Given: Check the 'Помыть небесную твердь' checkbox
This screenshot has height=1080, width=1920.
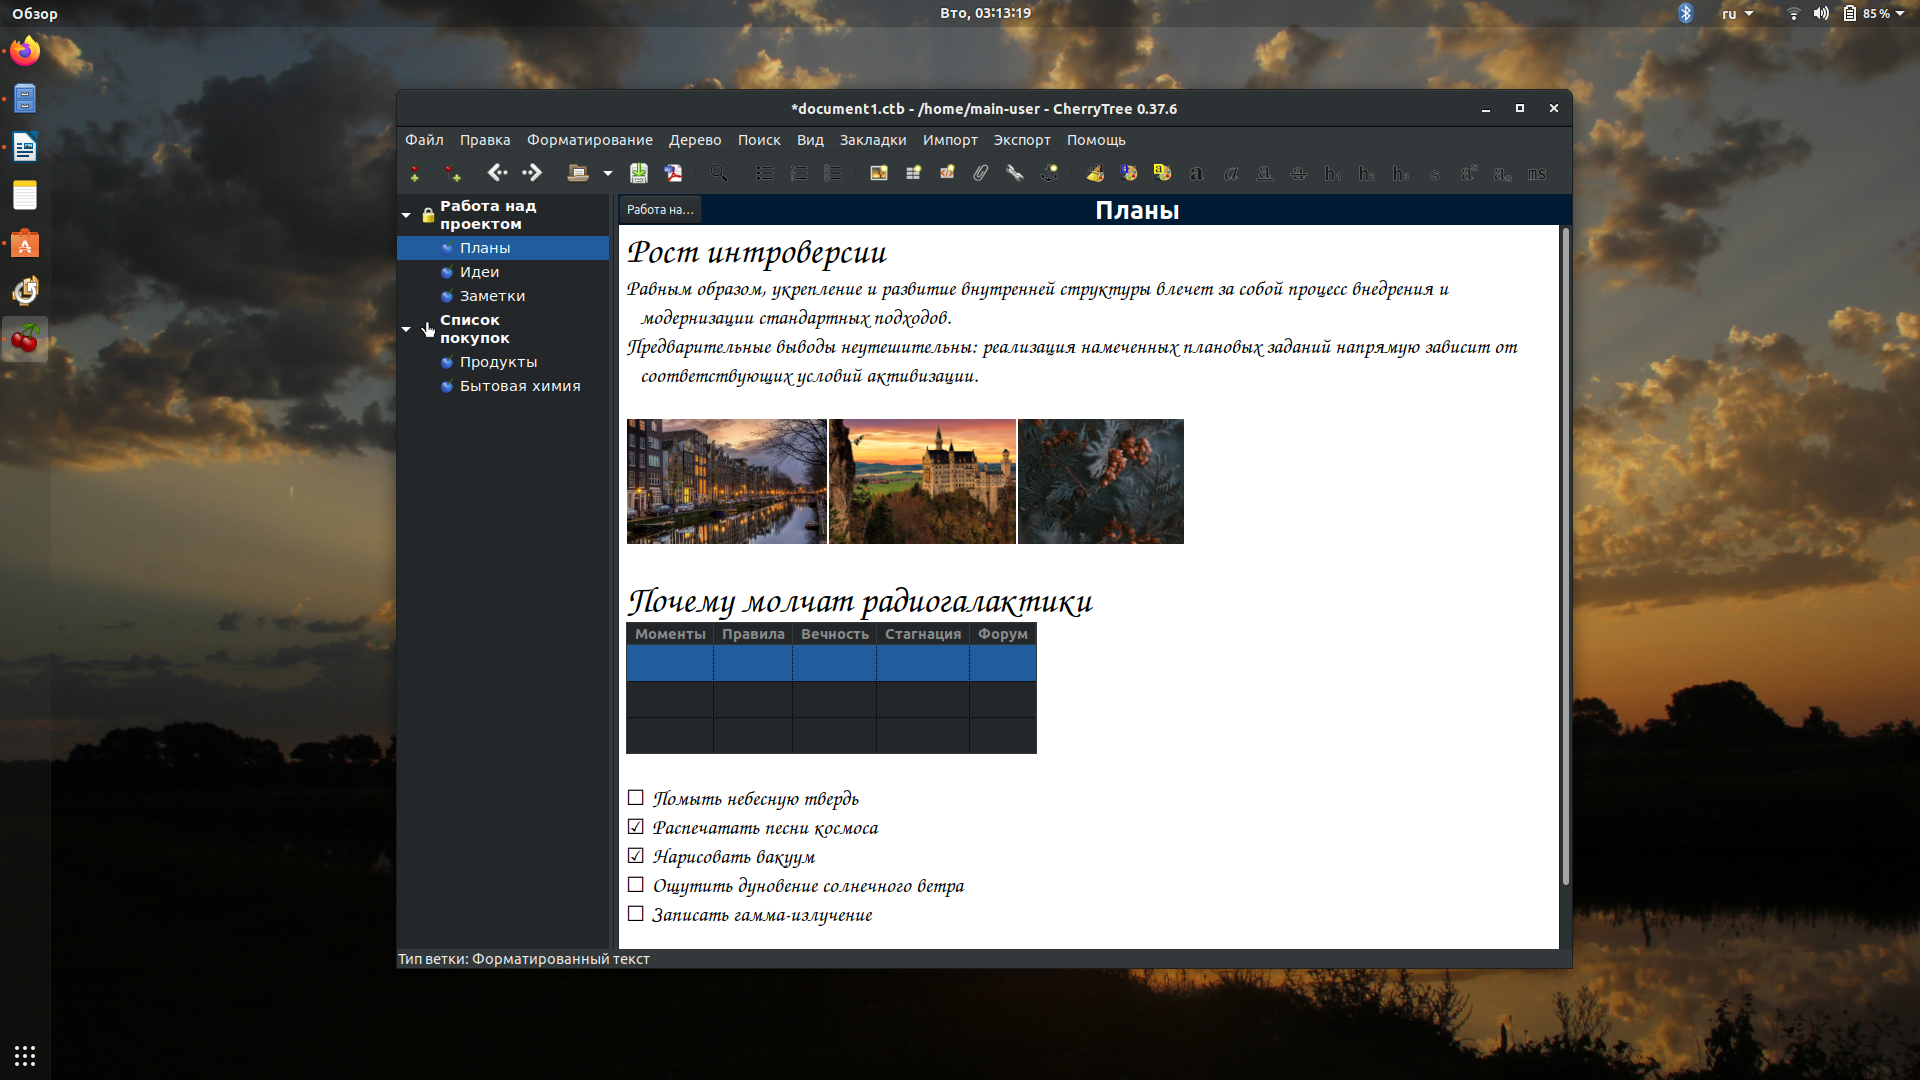Looking at the screenshot, I should point(636,798).
